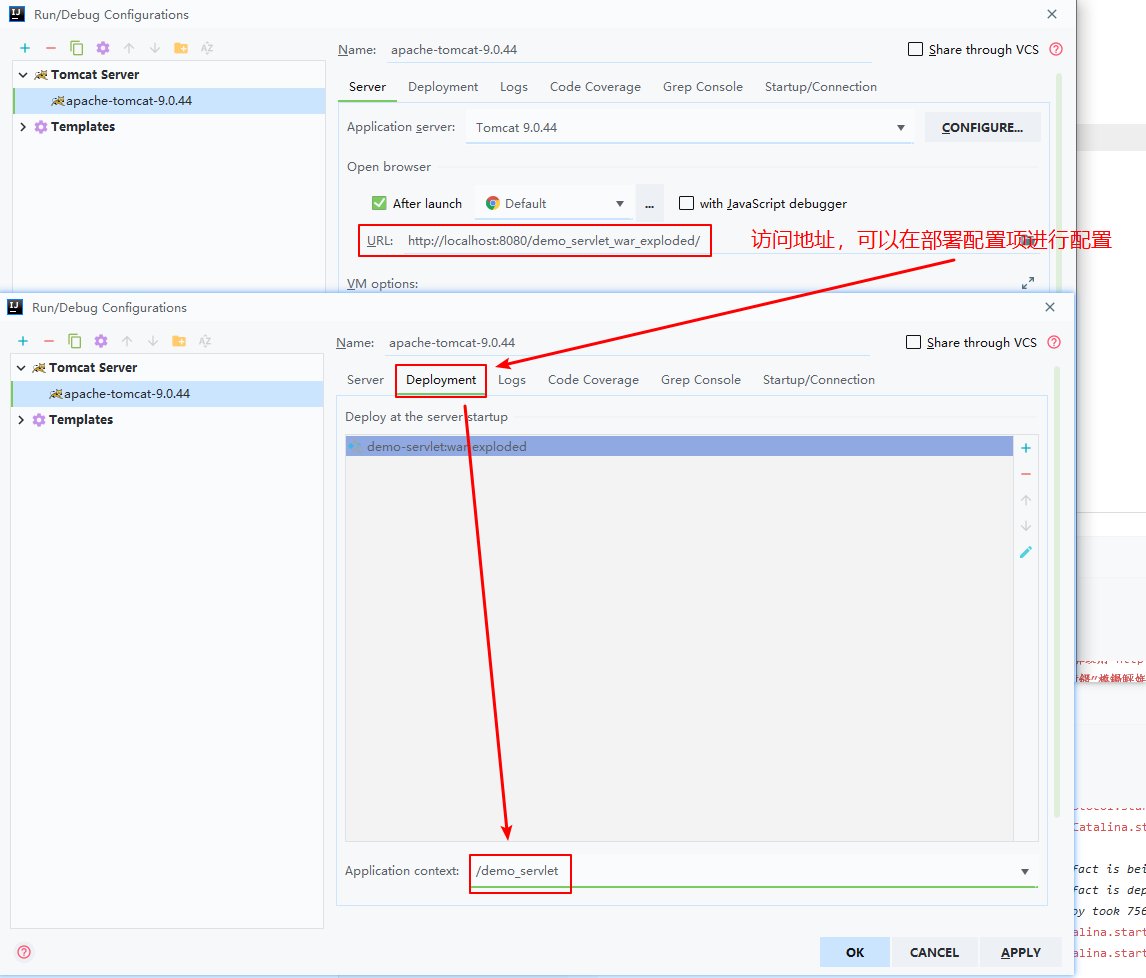
Task: Click Add New Configuration plus in back dialog
Action: (25, 48)
